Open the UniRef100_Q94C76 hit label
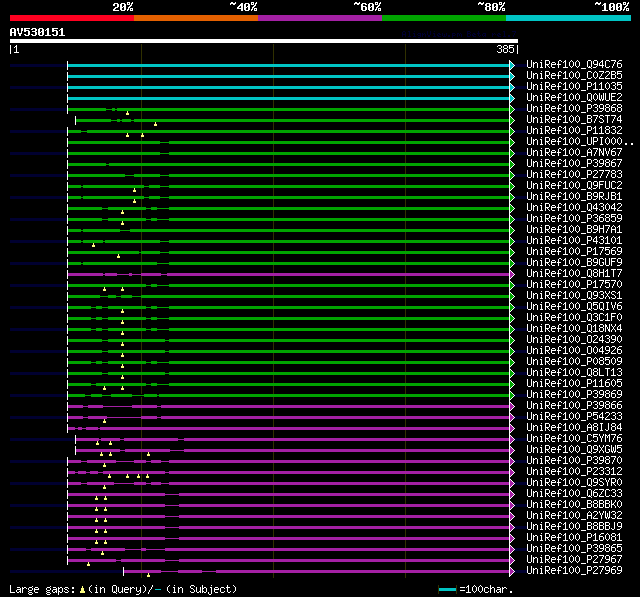Viewport: 640px width, 597px height. 573,65
